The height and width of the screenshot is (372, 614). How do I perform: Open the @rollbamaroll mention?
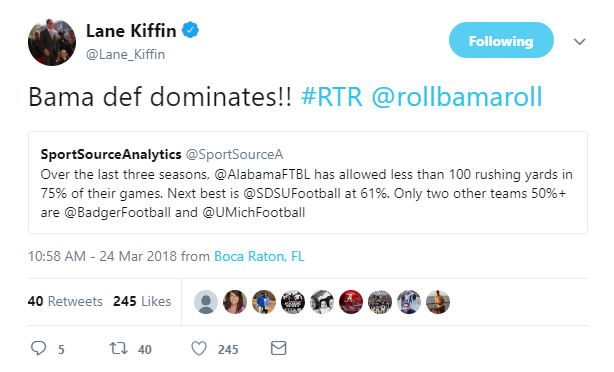coord(457,96)
